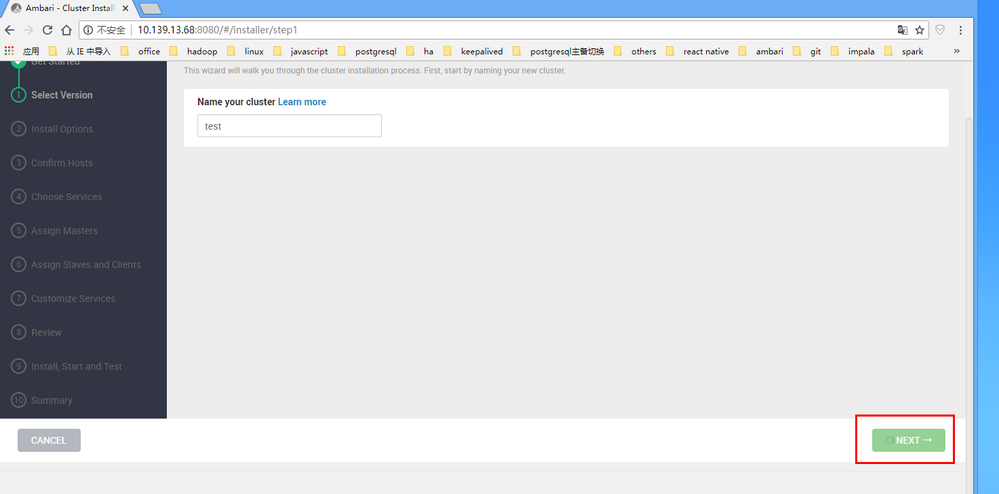
Task: Select the Select Version wizard step
Action: (62, 95)
